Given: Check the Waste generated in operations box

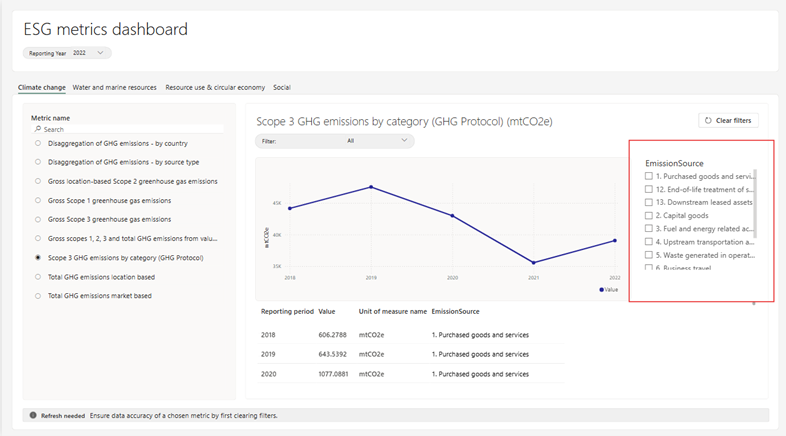Looking at the screenshot, I should pos(649,254).
